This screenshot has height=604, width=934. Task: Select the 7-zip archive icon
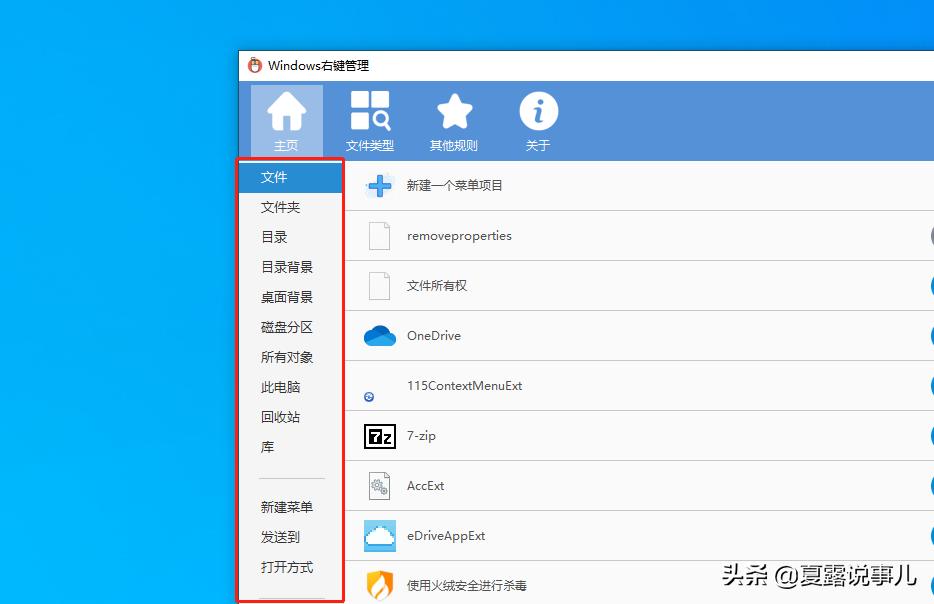click(x=379, y=436)
